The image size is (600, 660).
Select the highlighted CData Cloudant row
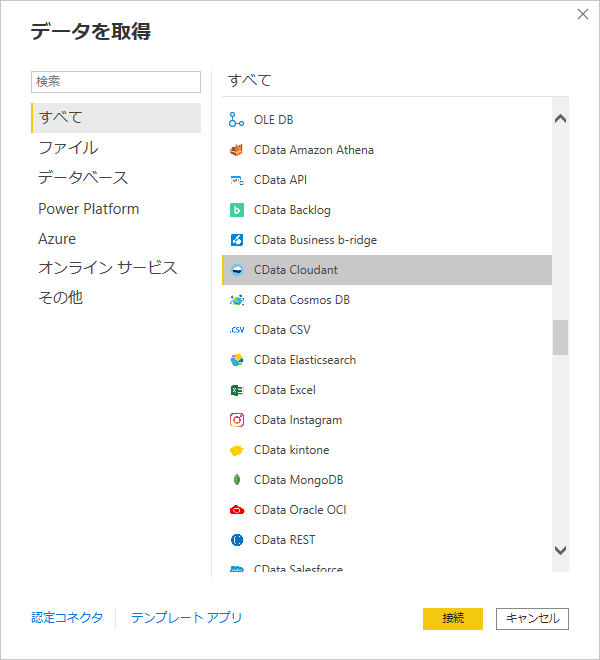(387, 270)
